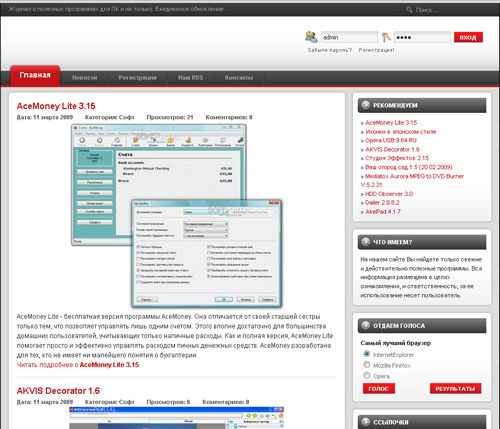Click the Регистрация! link under login form
The image size is (500, 429).
(x=376, y=50)
